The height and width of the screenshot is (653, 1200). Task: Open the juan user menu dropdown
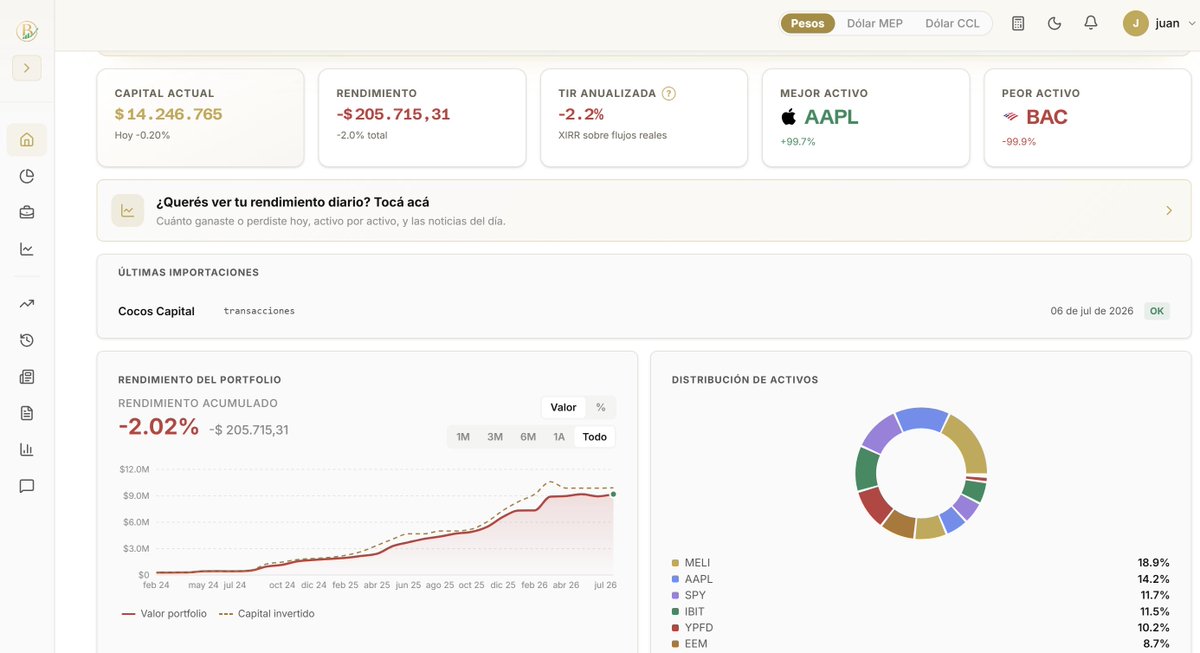click(1159, 23)
